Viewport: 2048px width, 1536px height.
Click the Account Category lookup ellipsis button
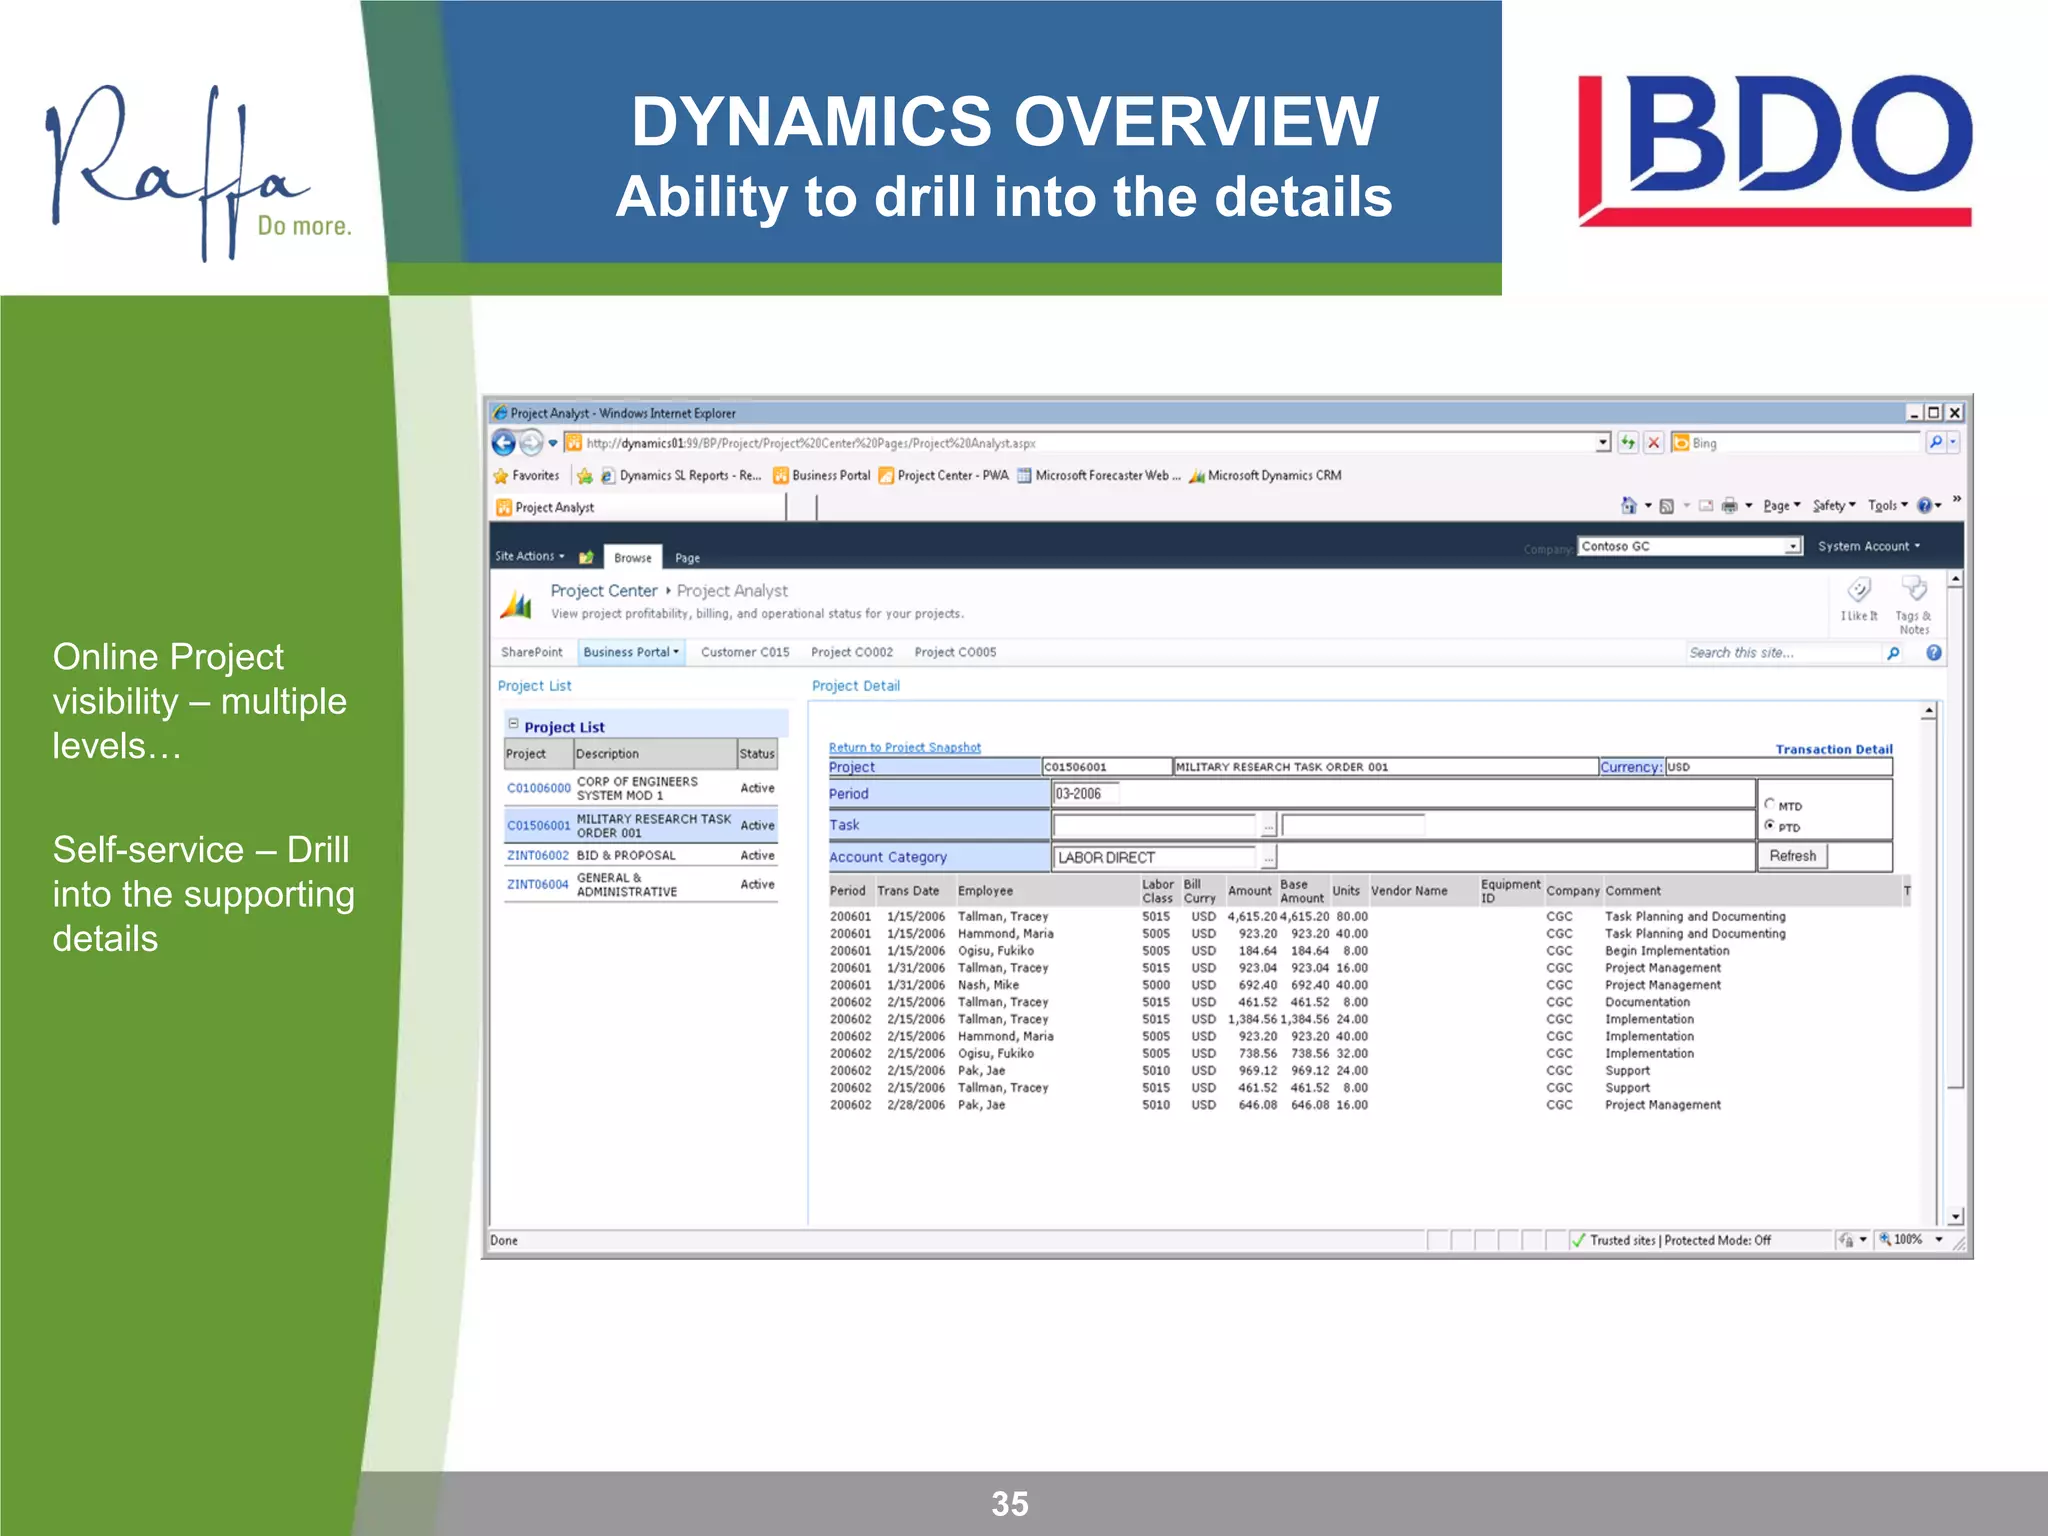coord(1269,858)
